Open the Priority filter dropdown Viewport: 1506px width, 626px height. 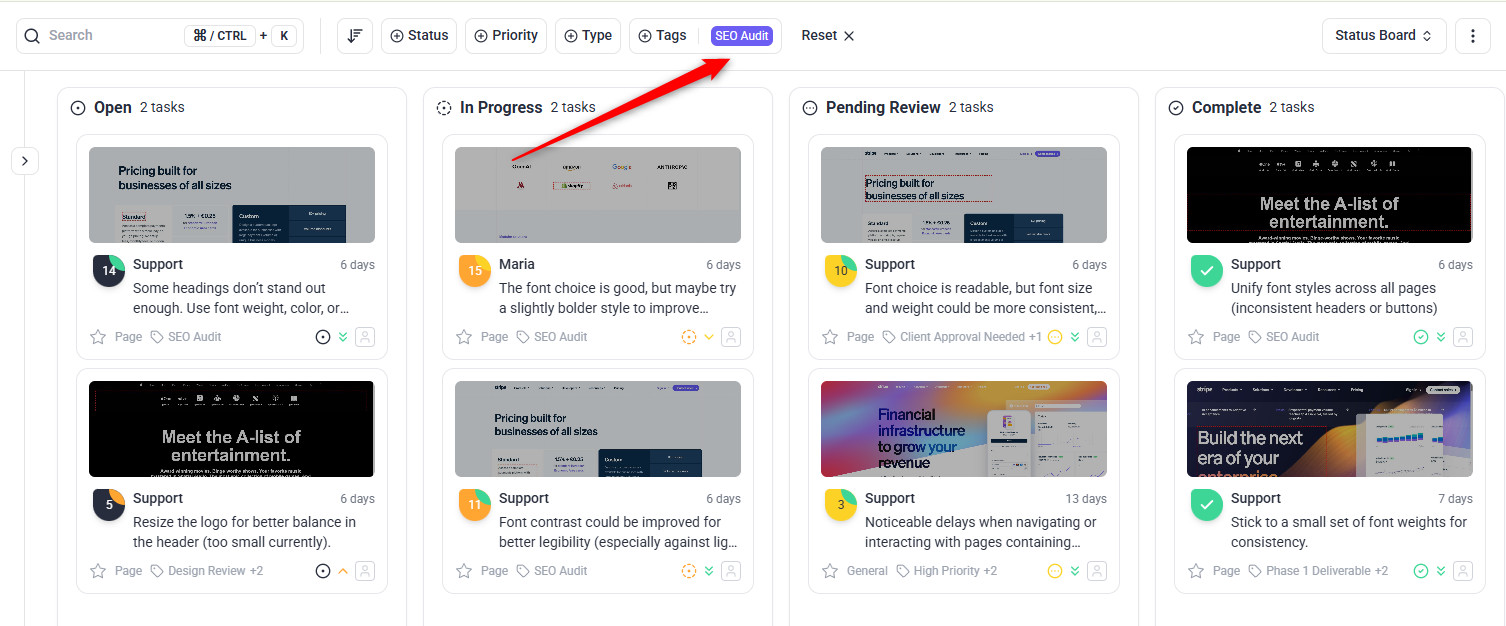pyautogui.click(x=505, y=36)
